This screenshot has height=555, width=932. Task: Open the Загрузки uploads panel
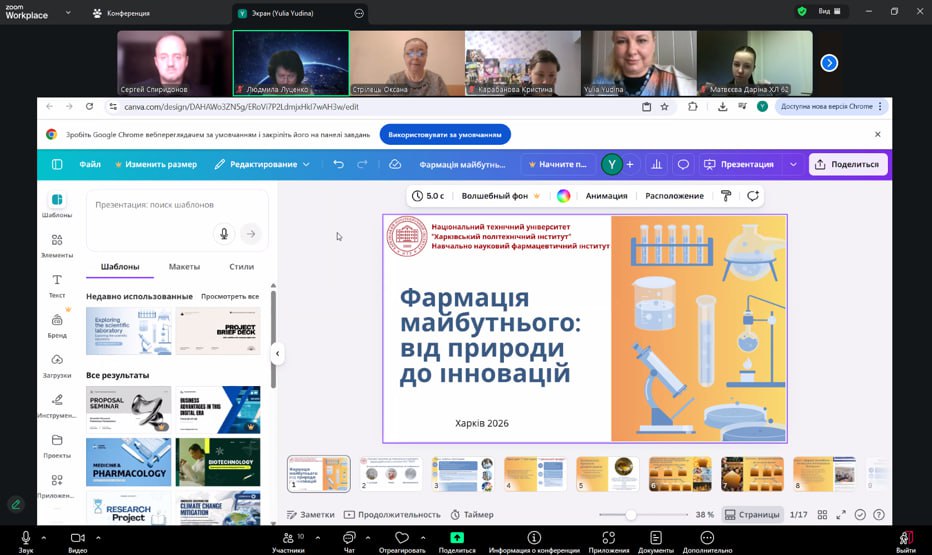coord(57,365)
